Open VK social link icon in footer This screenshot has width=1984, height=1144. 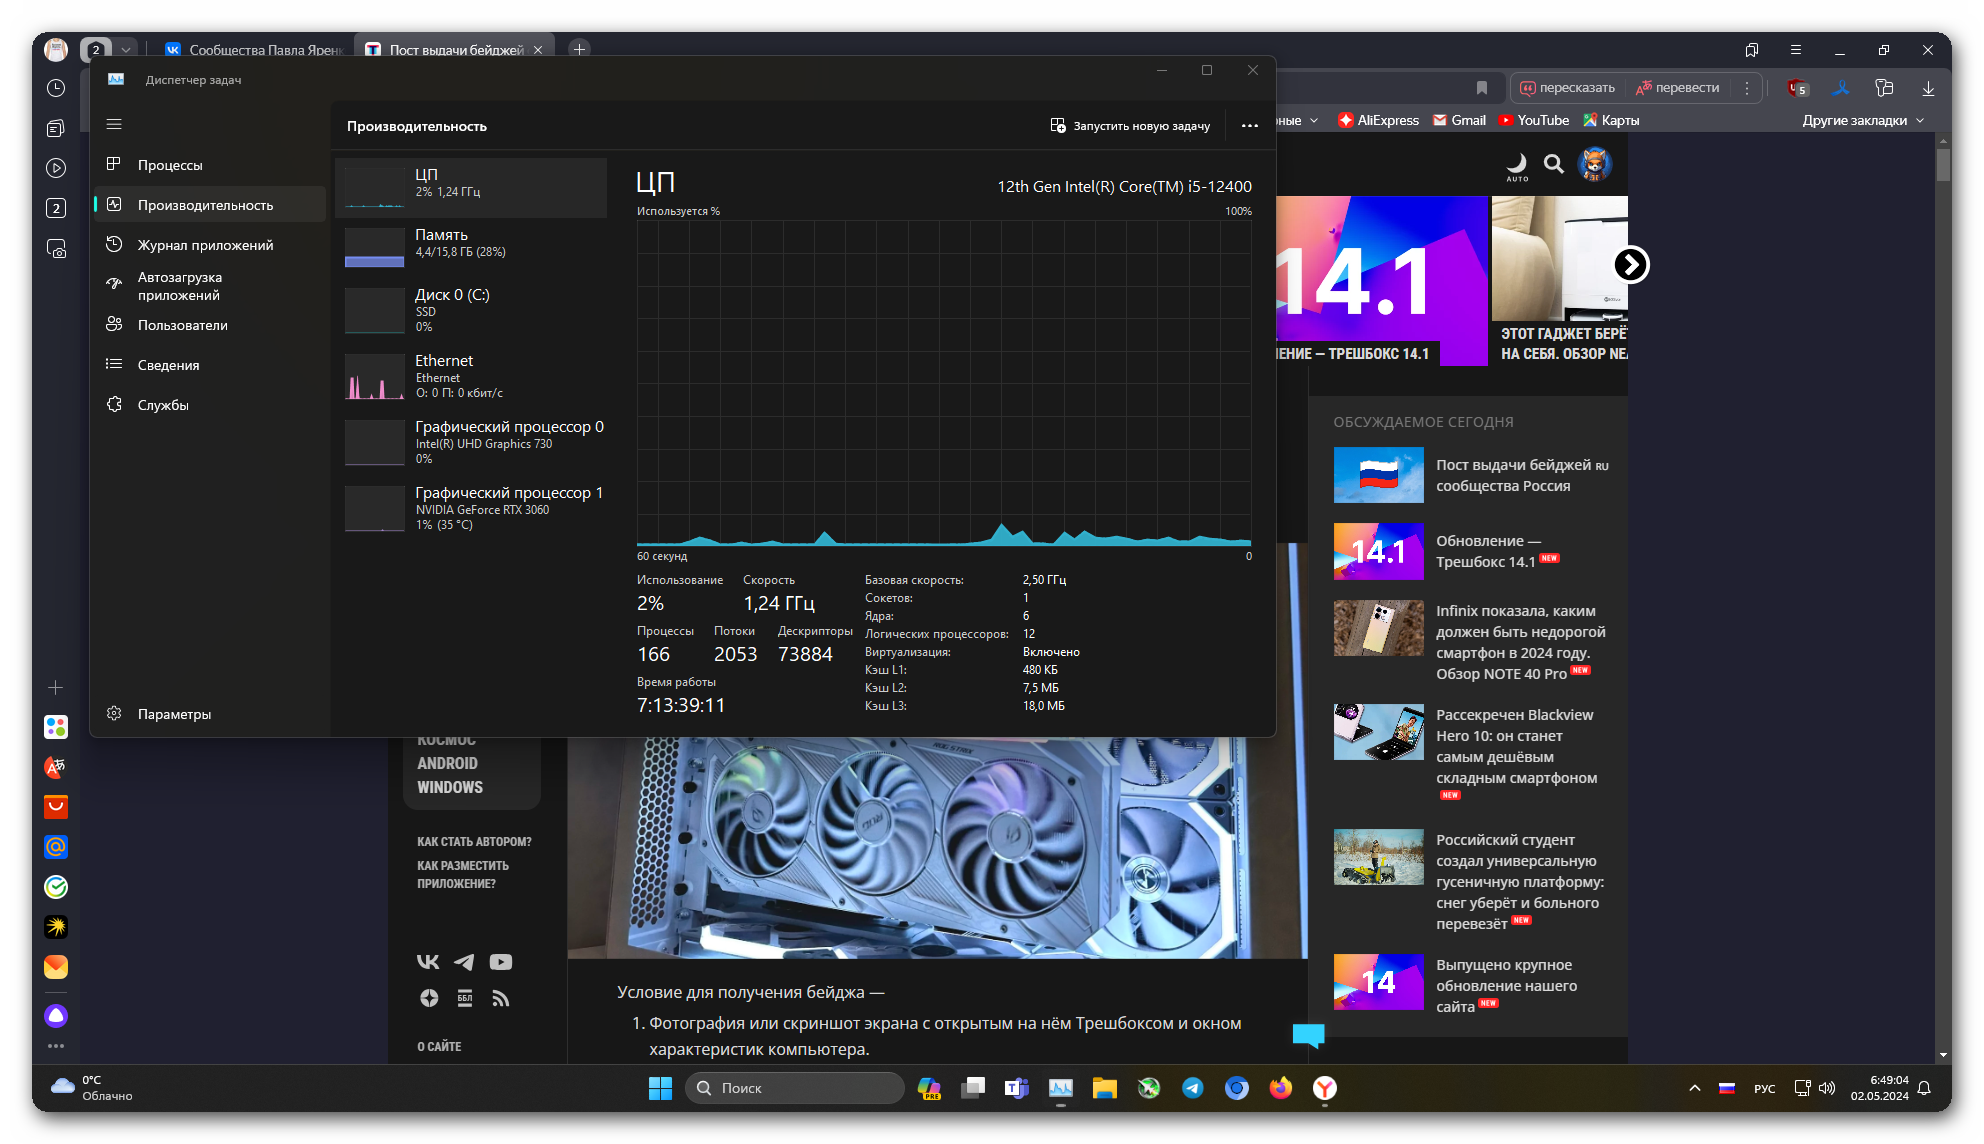(428, 962)
